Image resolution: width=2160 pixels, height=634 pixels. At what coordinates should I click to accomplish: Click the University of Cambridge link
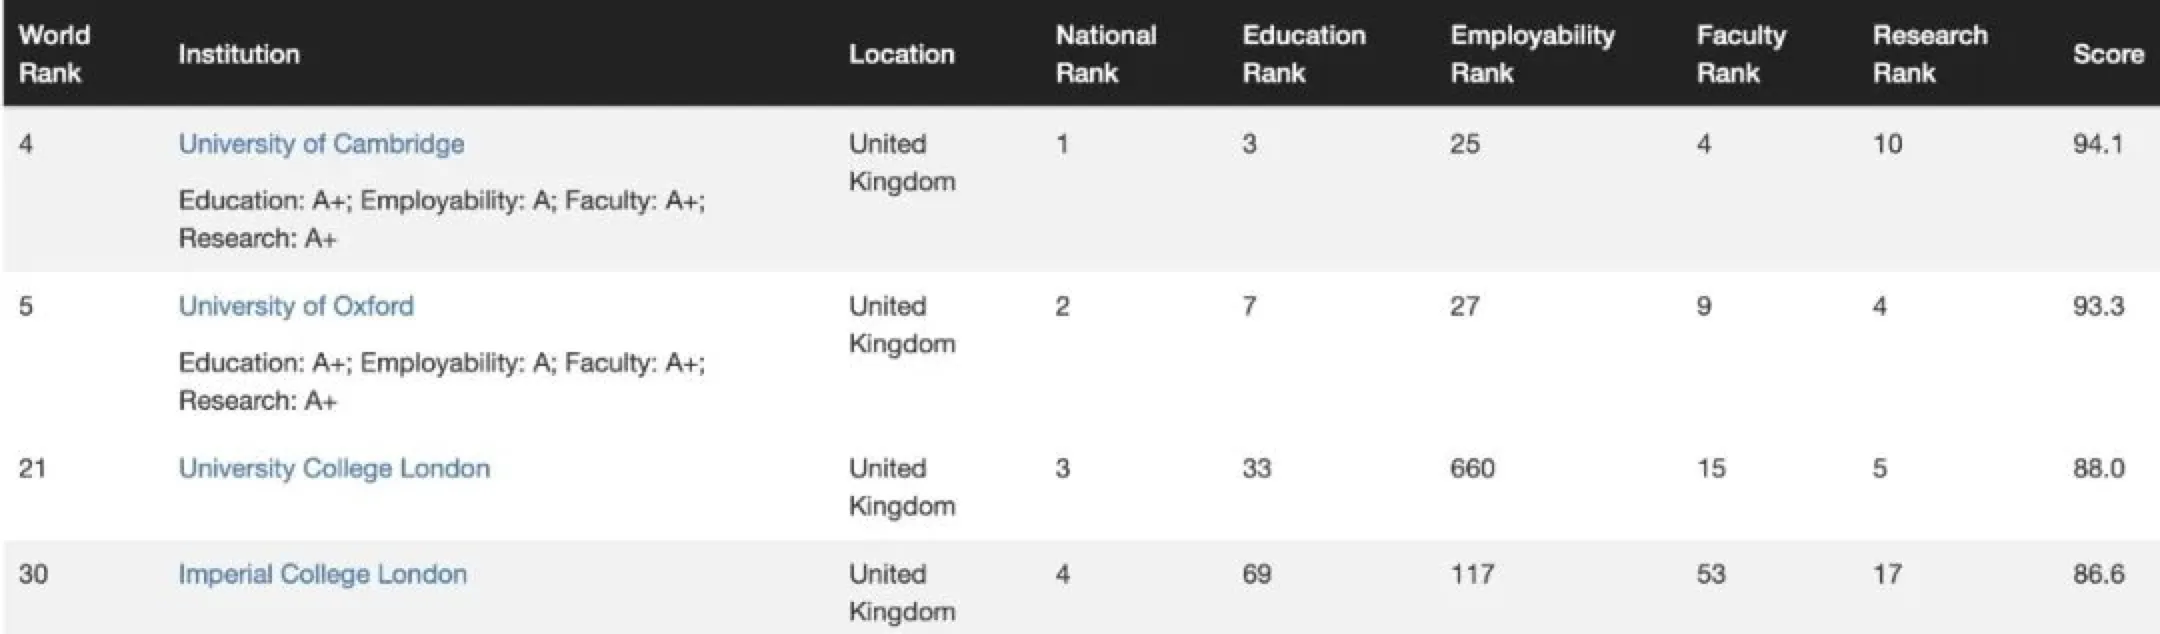(x=321, y=144)
